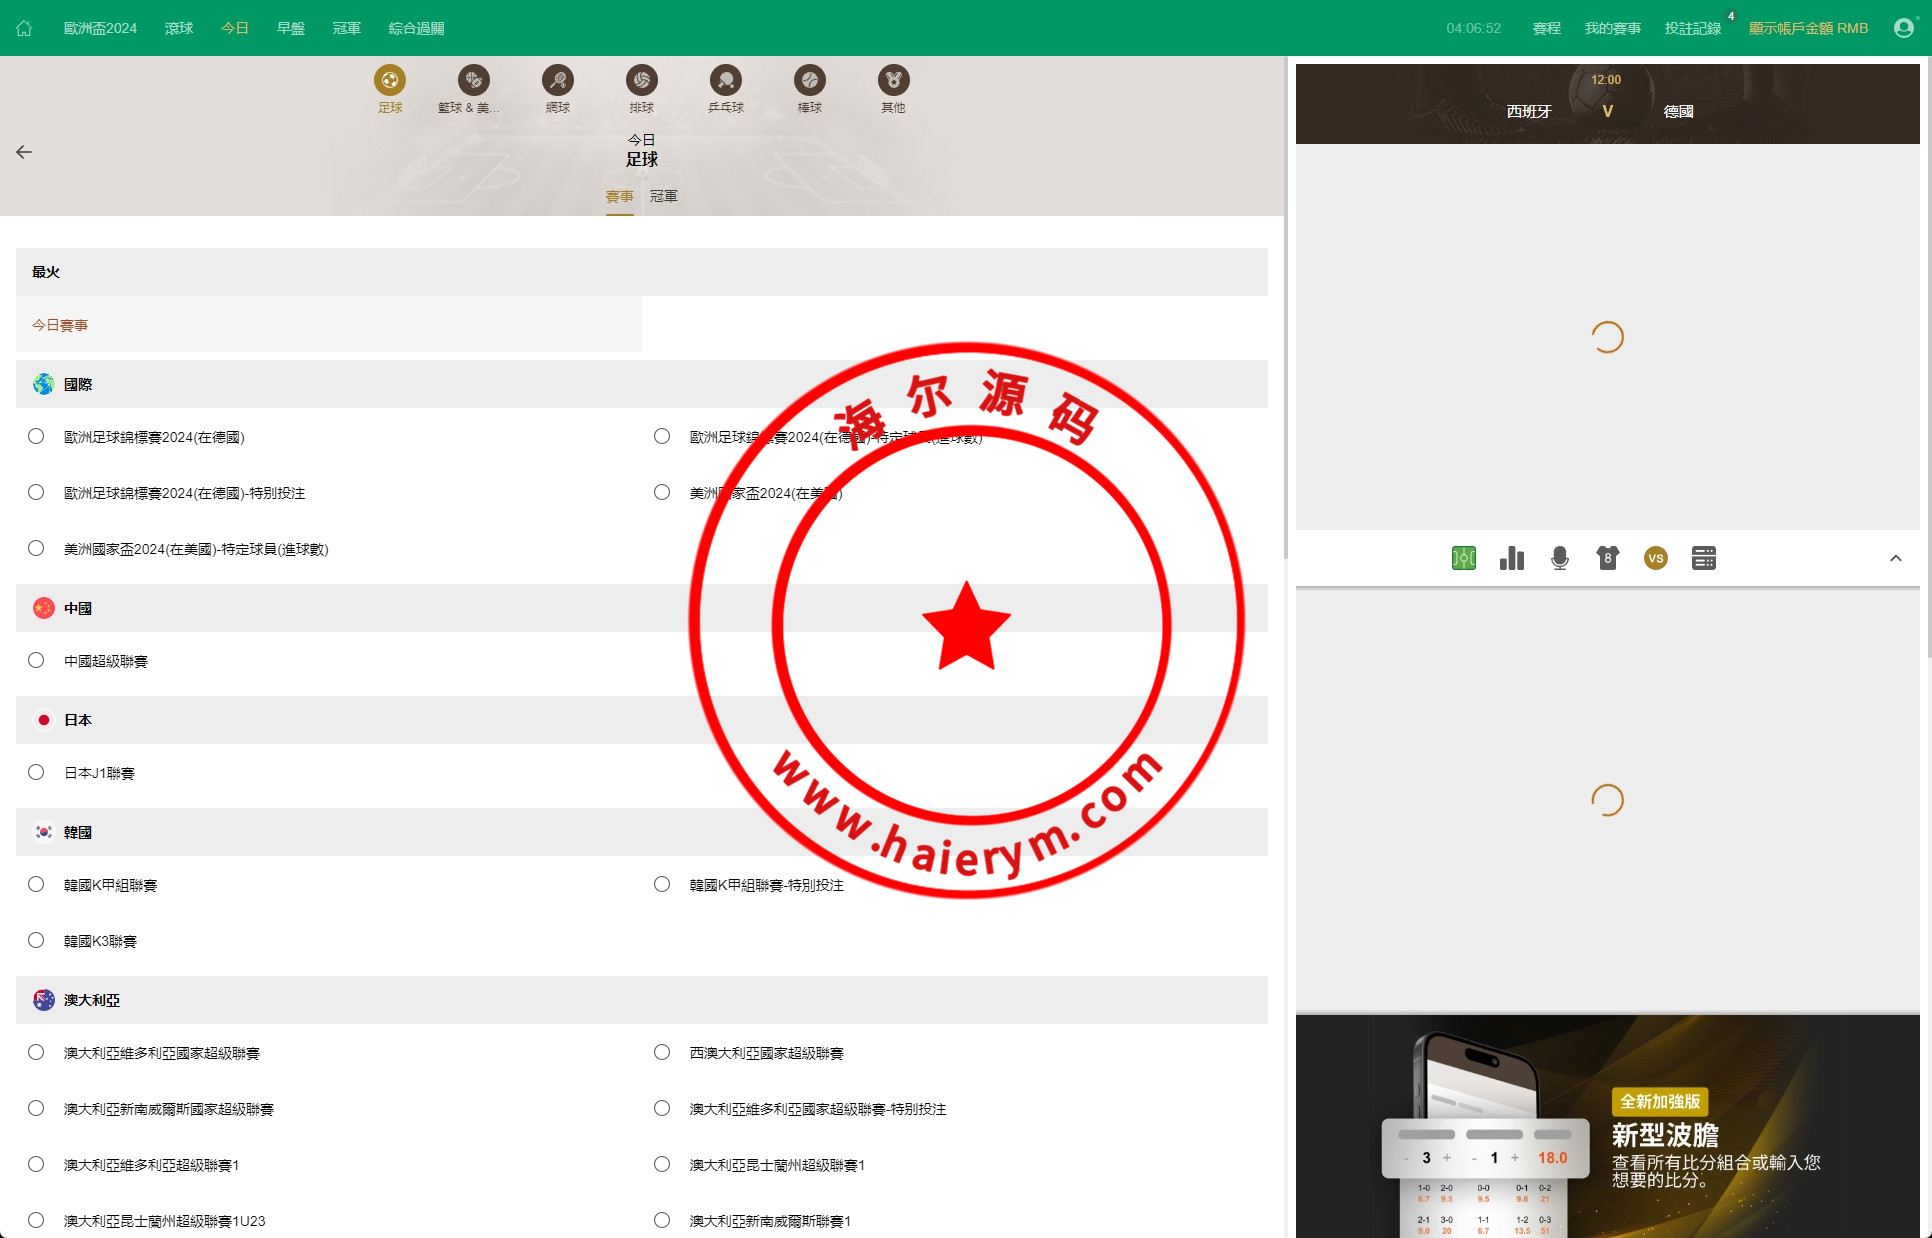Image resolution: width=1932 pixels, height=1238 pixels.
Task: Select 日本J1聯賽 radio button
Action: click(x=36, y=772)
